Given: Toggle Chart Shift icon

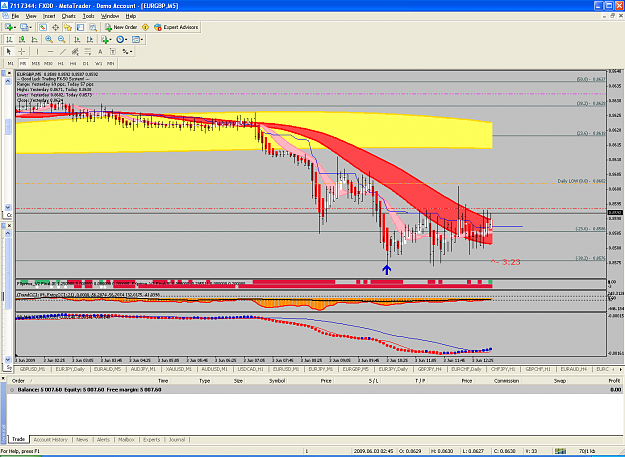Looking at the screenshot, I should (x=90, y=39).
